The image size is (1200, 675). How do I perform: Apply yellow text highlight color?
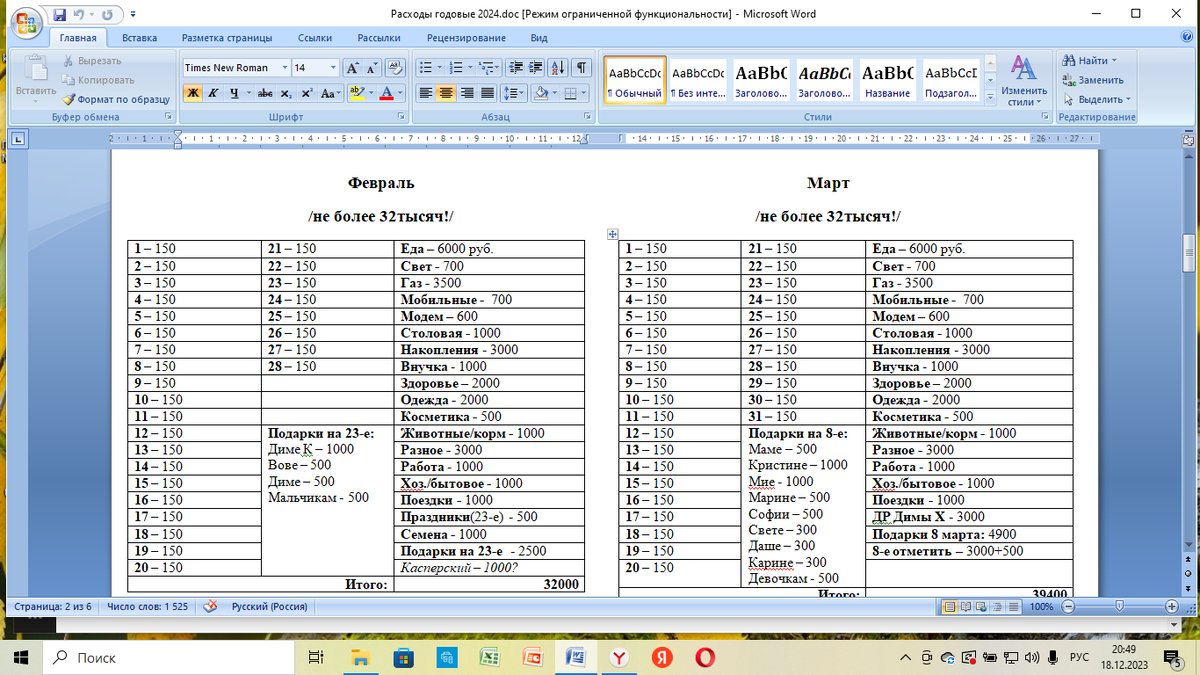356,93
